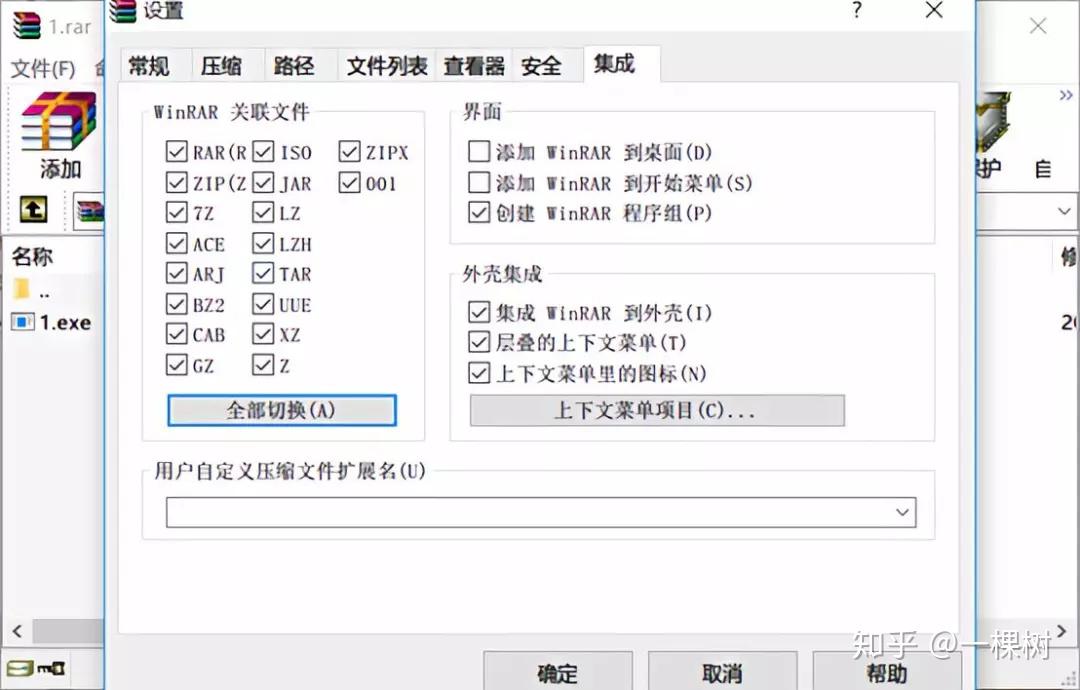
Task: Toggle create WinRAR program group (P)
Action: pos(479,212)
